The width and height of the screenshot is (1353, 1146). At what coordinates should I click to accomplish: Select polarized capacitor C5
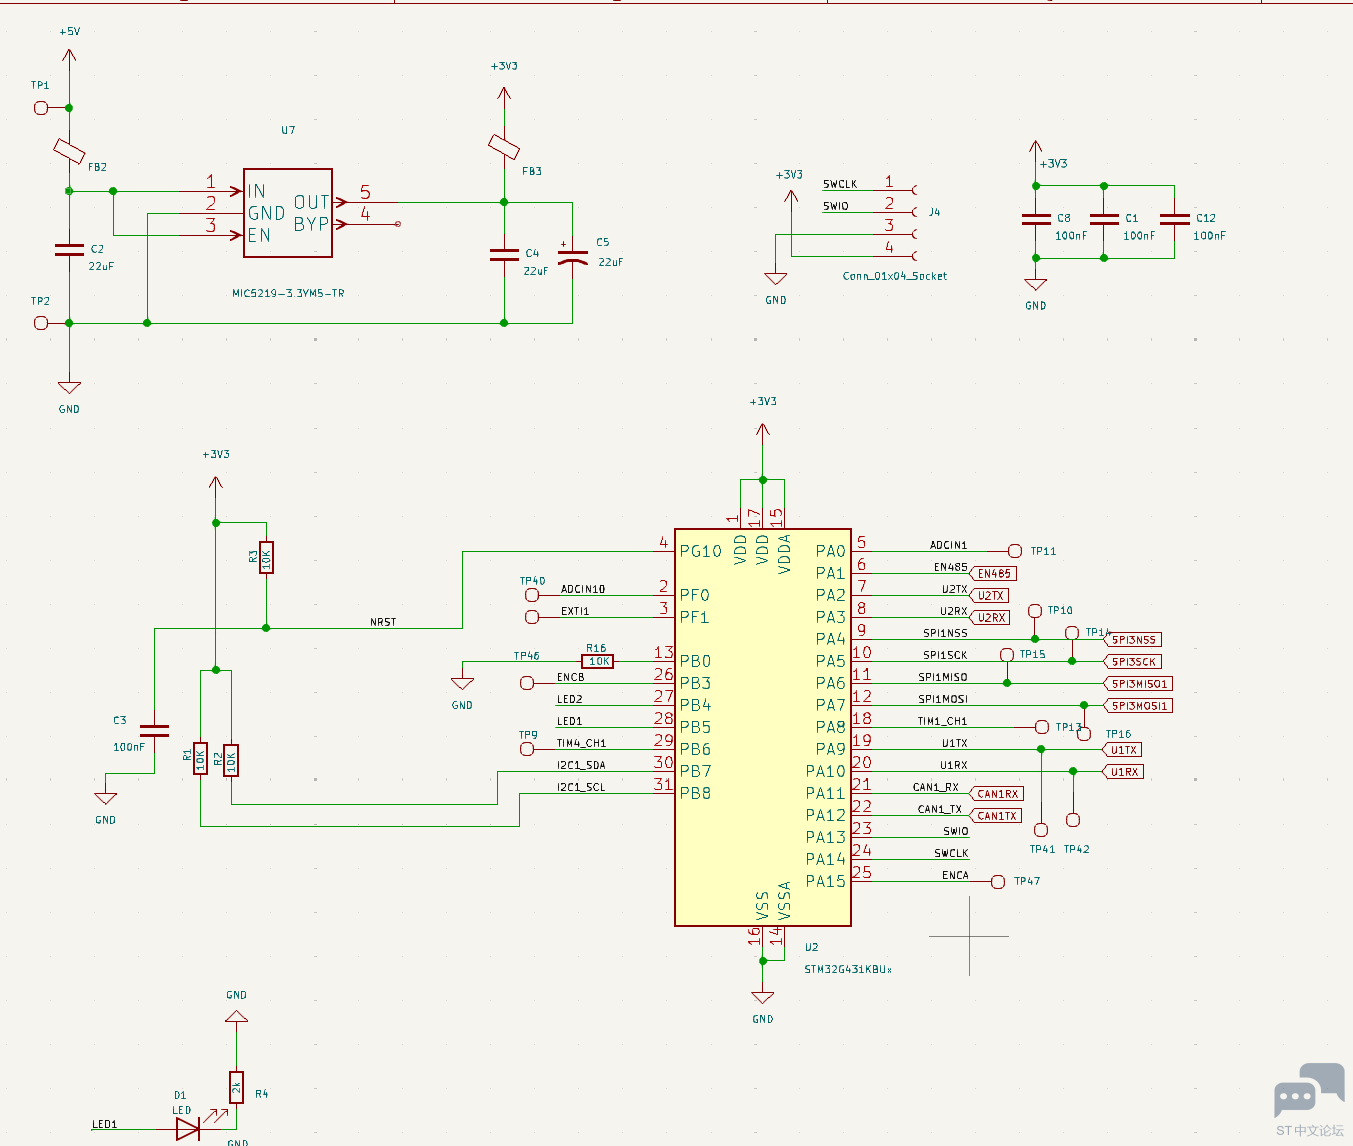coord(572,254)
